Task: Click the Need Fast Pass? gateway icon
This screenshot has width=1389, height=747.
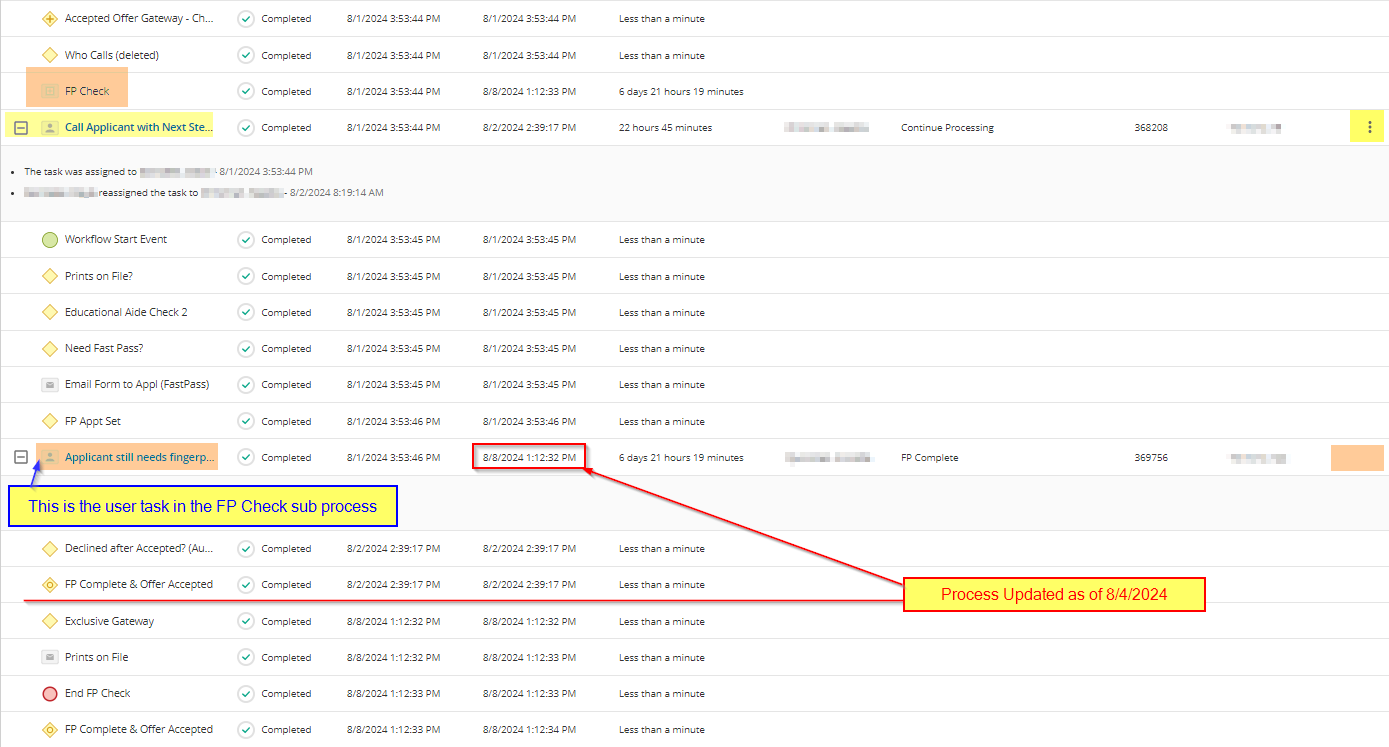Action: [x=50, y=349]
